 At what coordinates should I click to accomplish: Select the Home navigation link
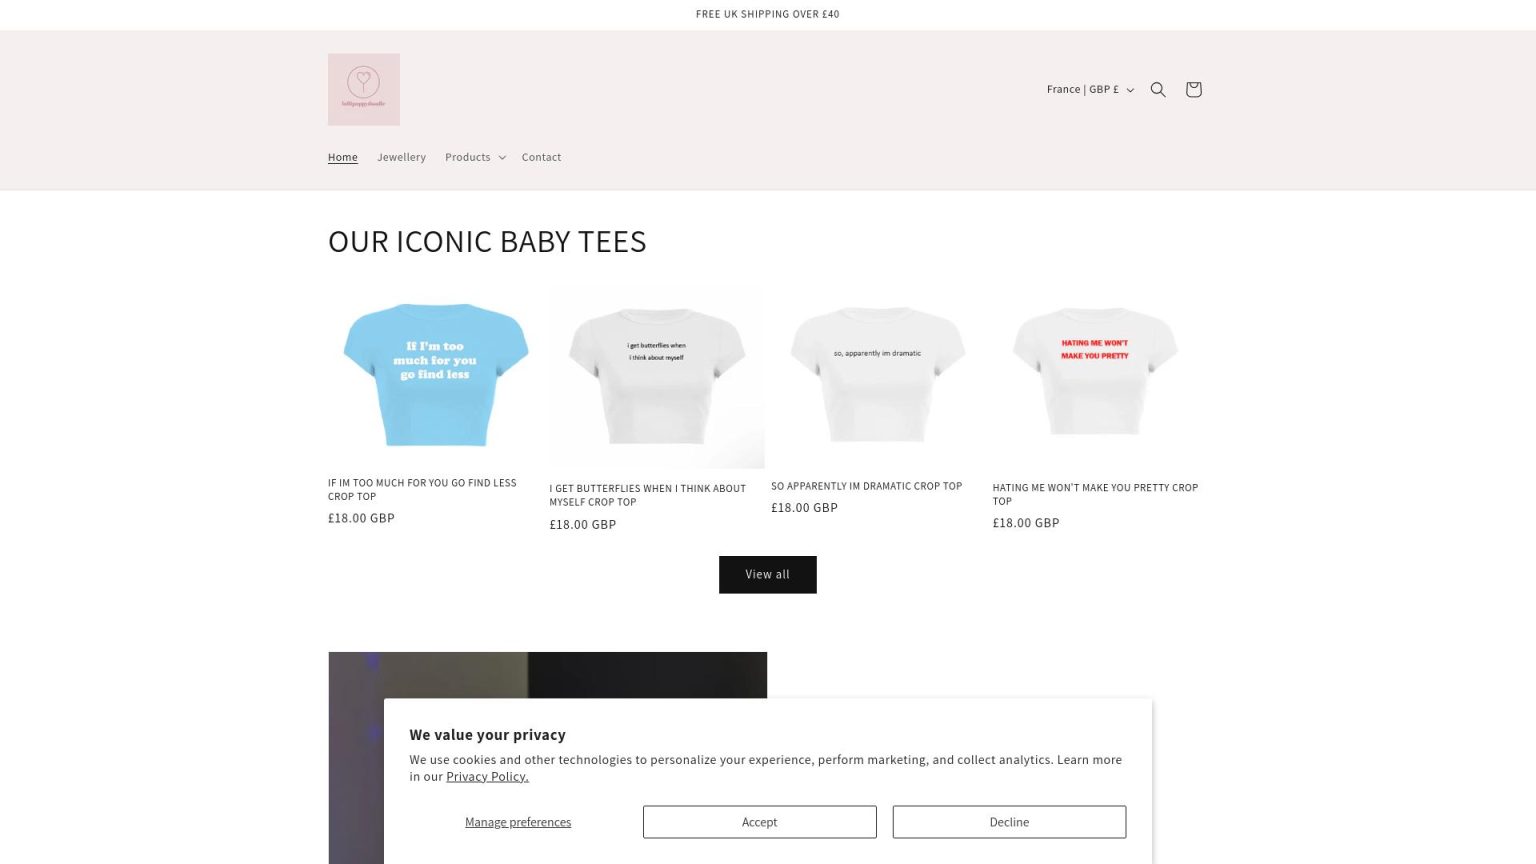click(x=343, y=158)
